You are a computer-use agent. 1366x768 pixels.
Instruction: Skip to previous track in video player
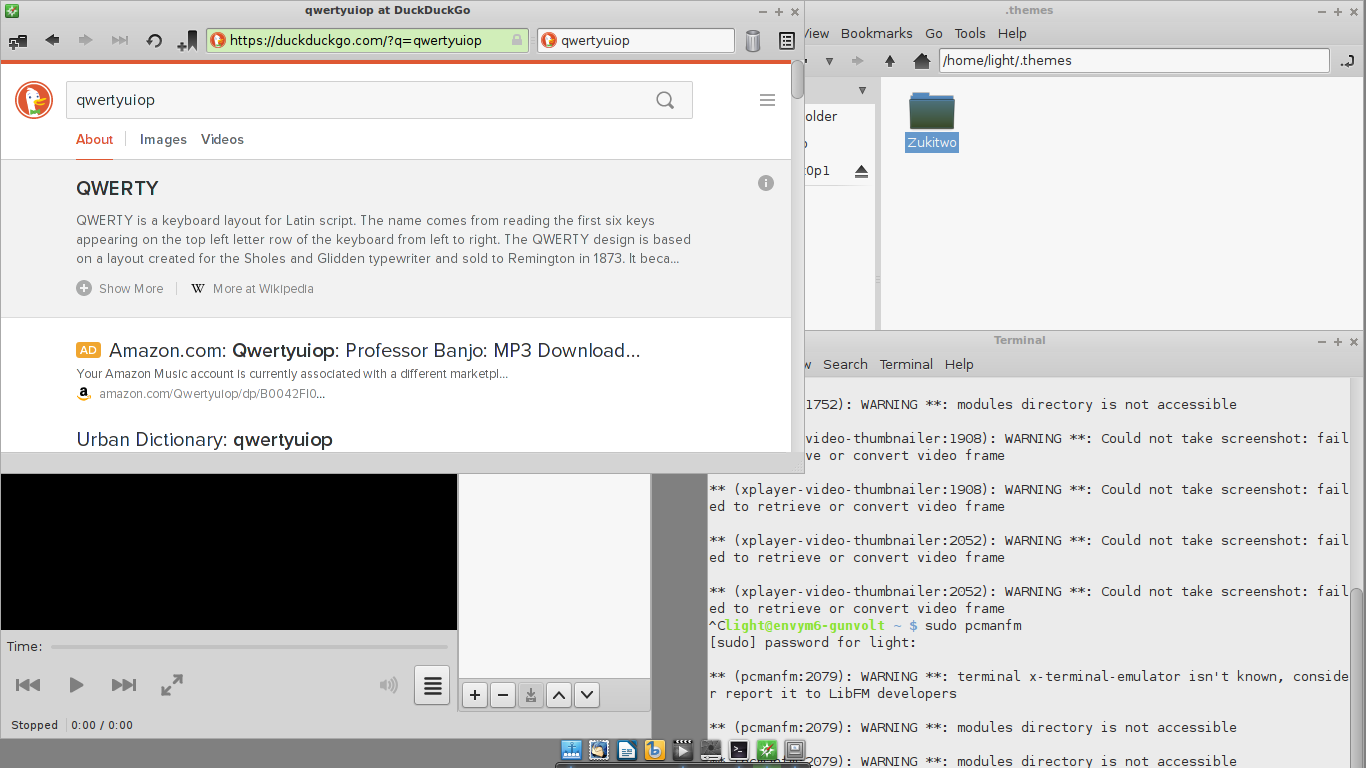28,685
